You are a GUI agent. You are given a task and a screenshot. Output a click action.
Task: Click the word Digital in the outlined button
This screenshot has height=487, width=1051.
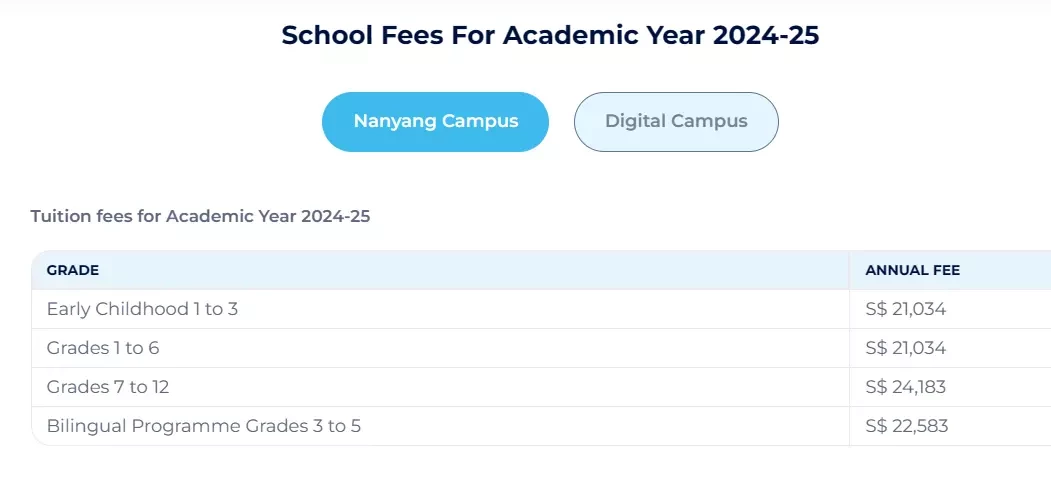point(635,122)
